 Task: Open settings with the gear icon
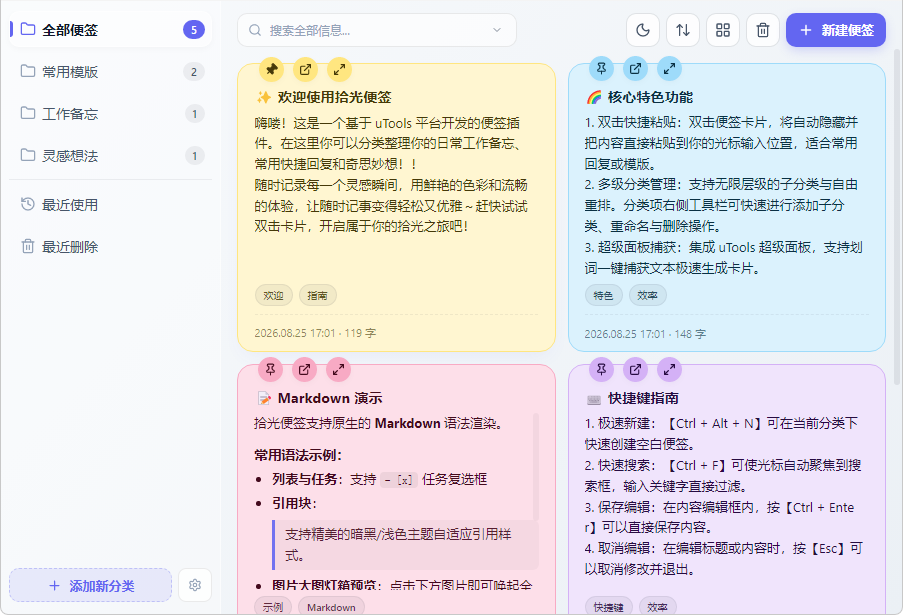[x=195, y=585]
